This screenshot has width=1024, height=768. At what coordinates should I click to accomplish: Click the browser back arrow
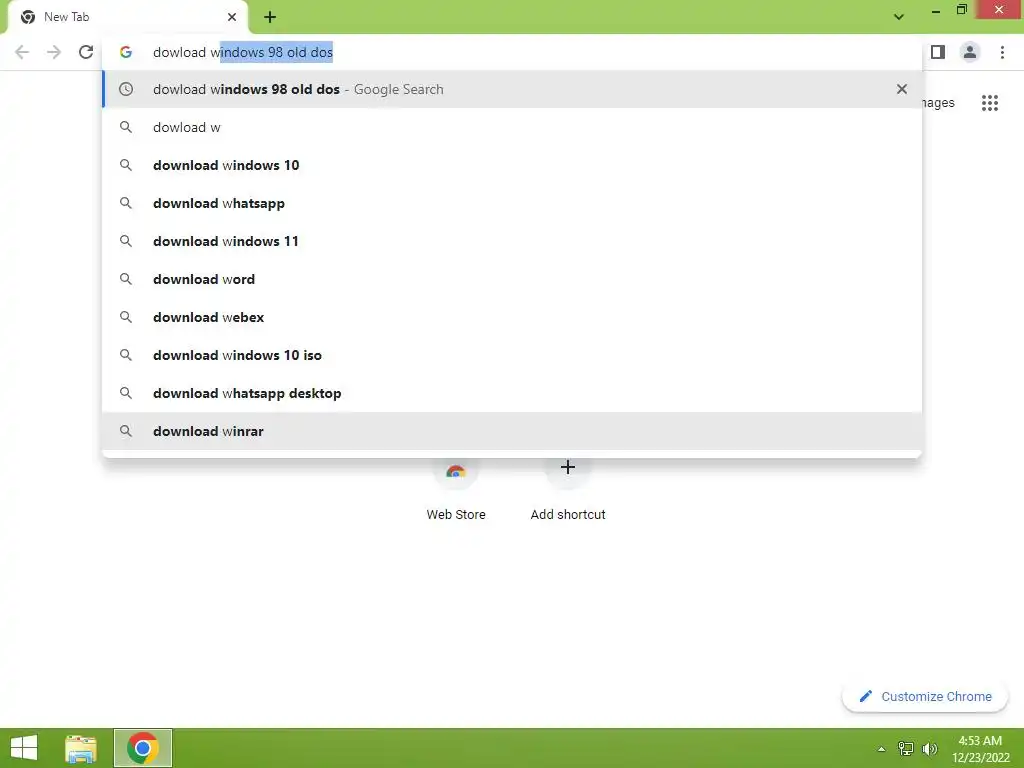tap(22, 52)
